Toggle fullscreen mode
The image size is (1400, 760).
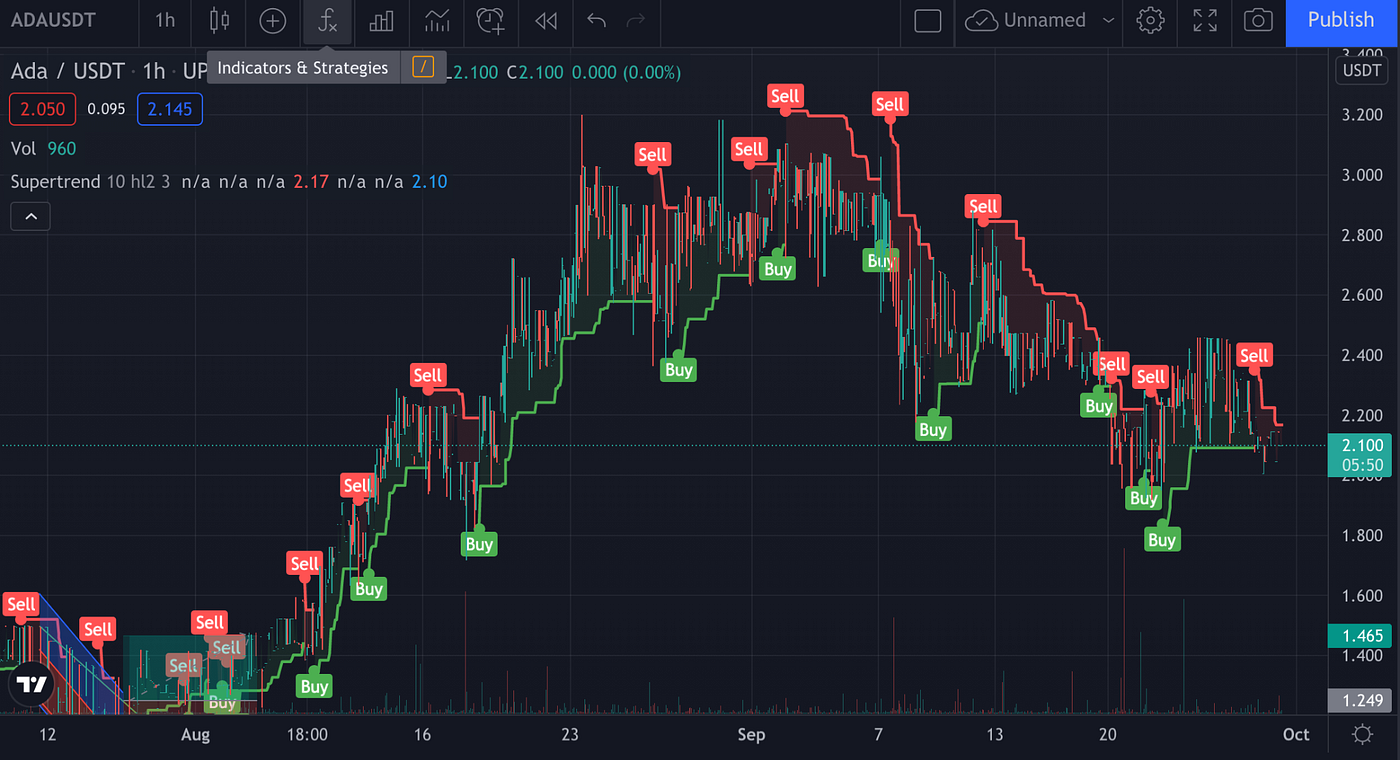point(1203,21)
